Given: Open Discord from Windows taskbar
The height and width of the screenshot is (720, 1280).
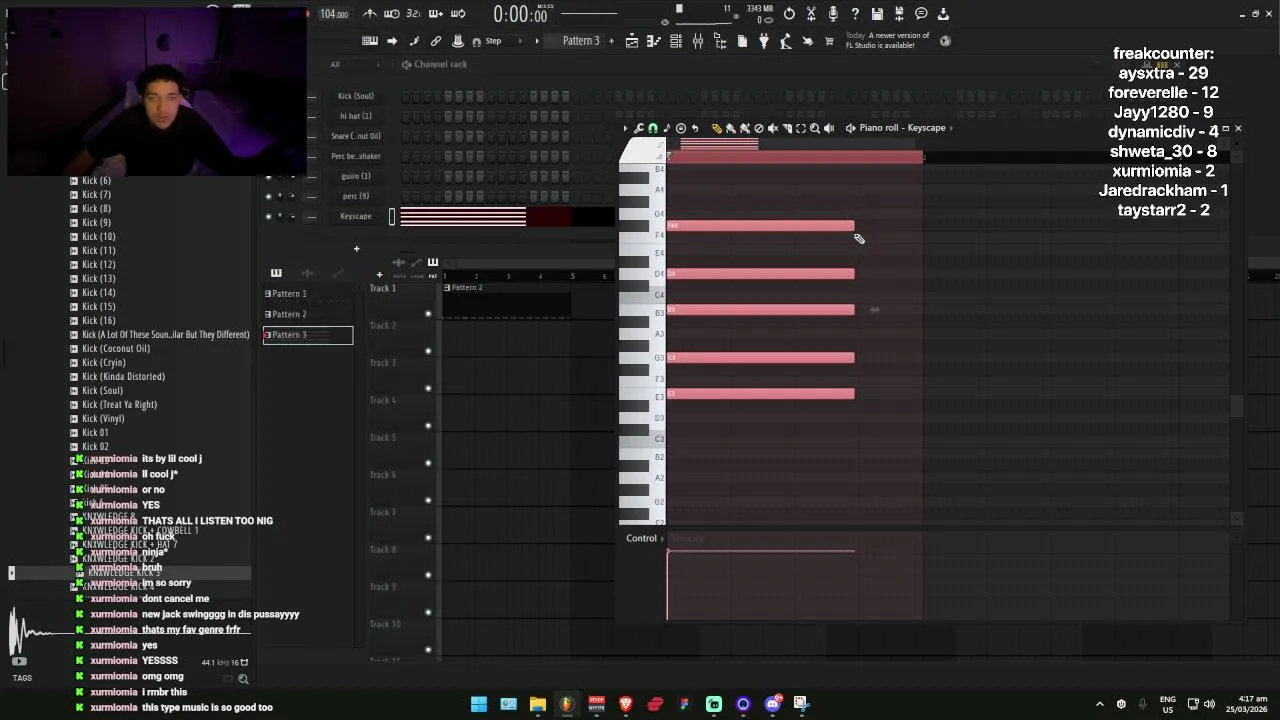Looking at the screenshot, I should tap(772, 704).
